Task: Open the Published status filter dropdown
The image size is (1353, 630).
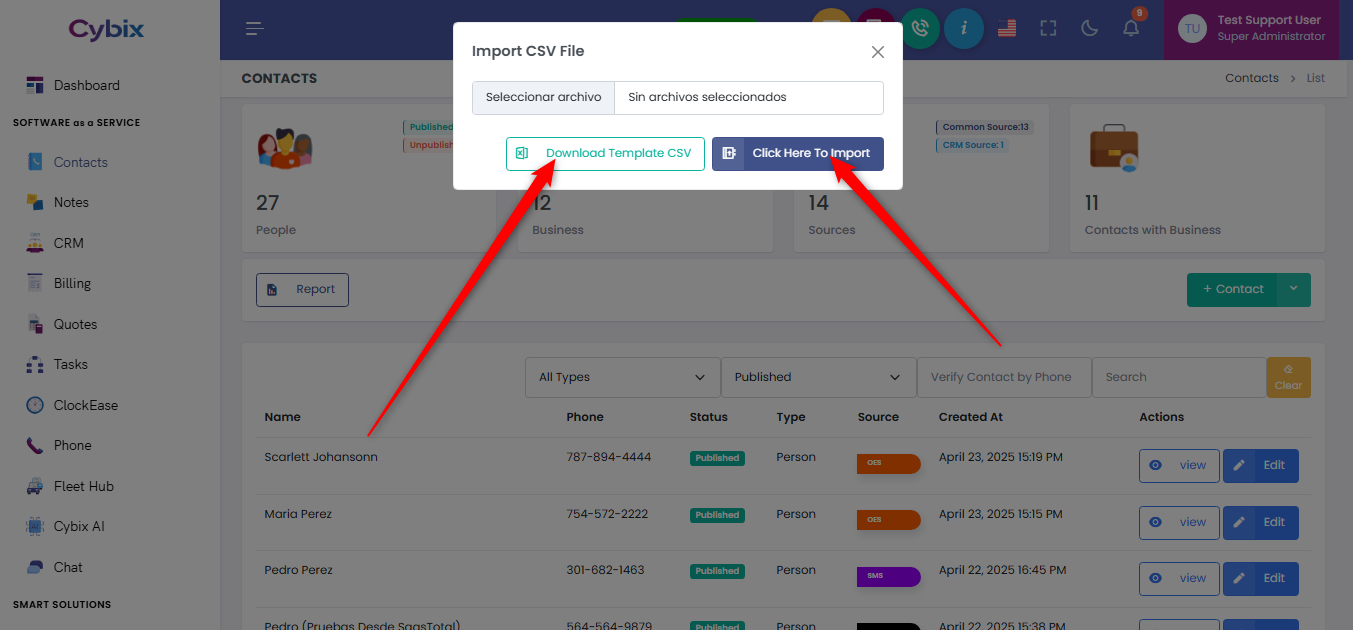Action: point(818,377)
